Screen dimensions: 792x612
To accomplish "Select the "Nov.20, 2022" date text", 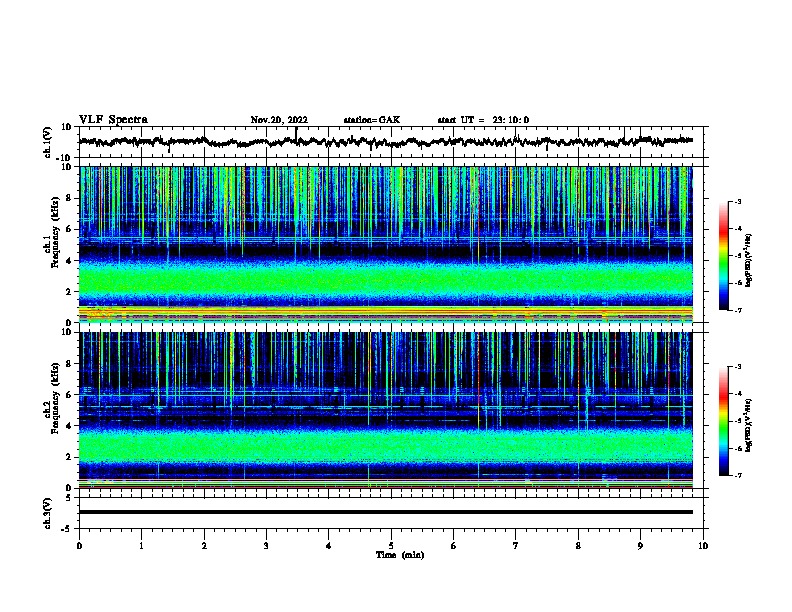I will tap(279, 120).
